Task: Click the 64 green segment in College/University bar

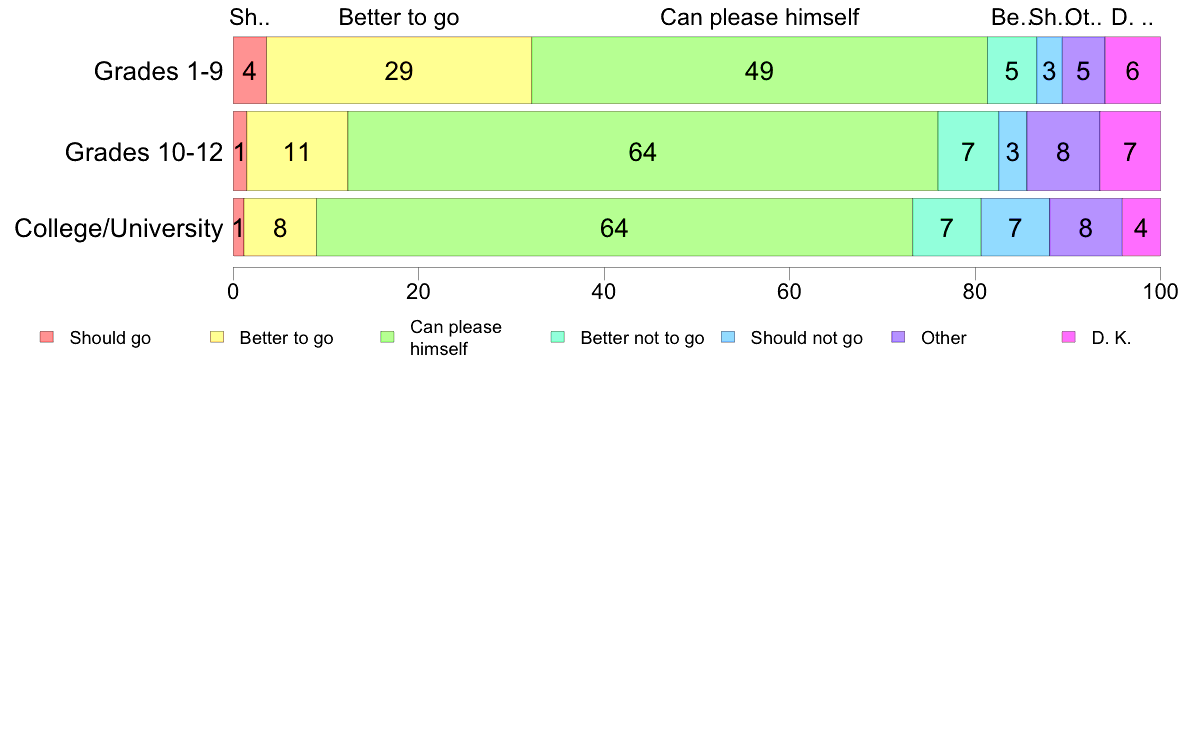Action: point(614,228)
